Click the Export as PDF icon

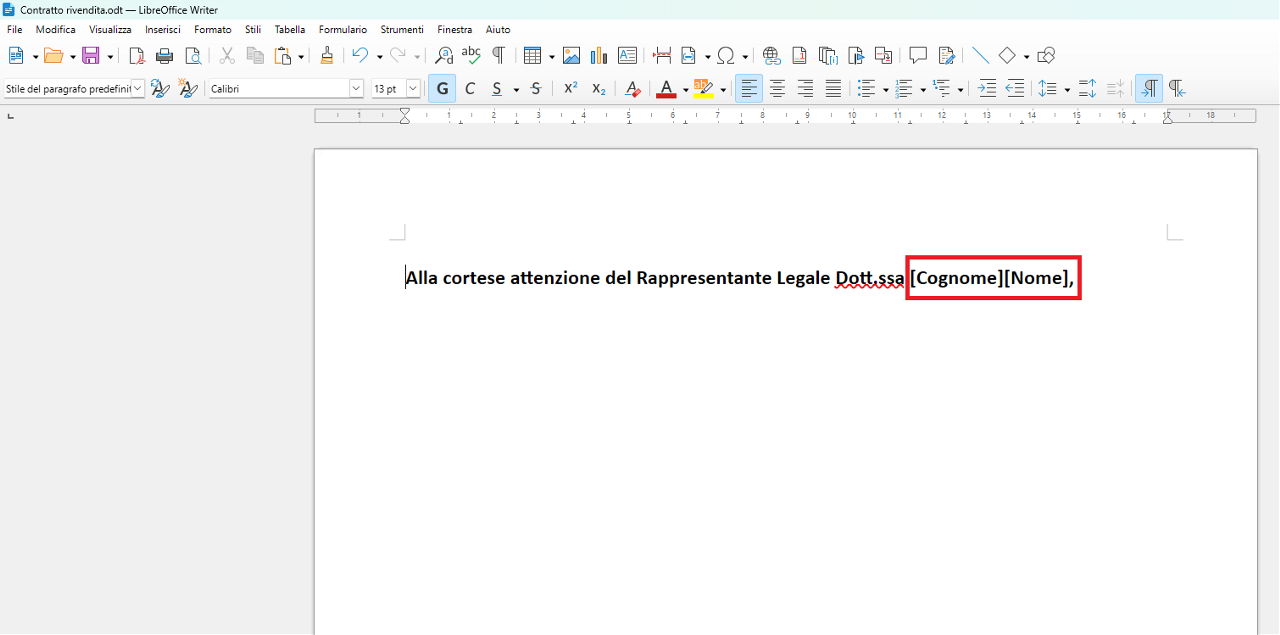point(137,56)
